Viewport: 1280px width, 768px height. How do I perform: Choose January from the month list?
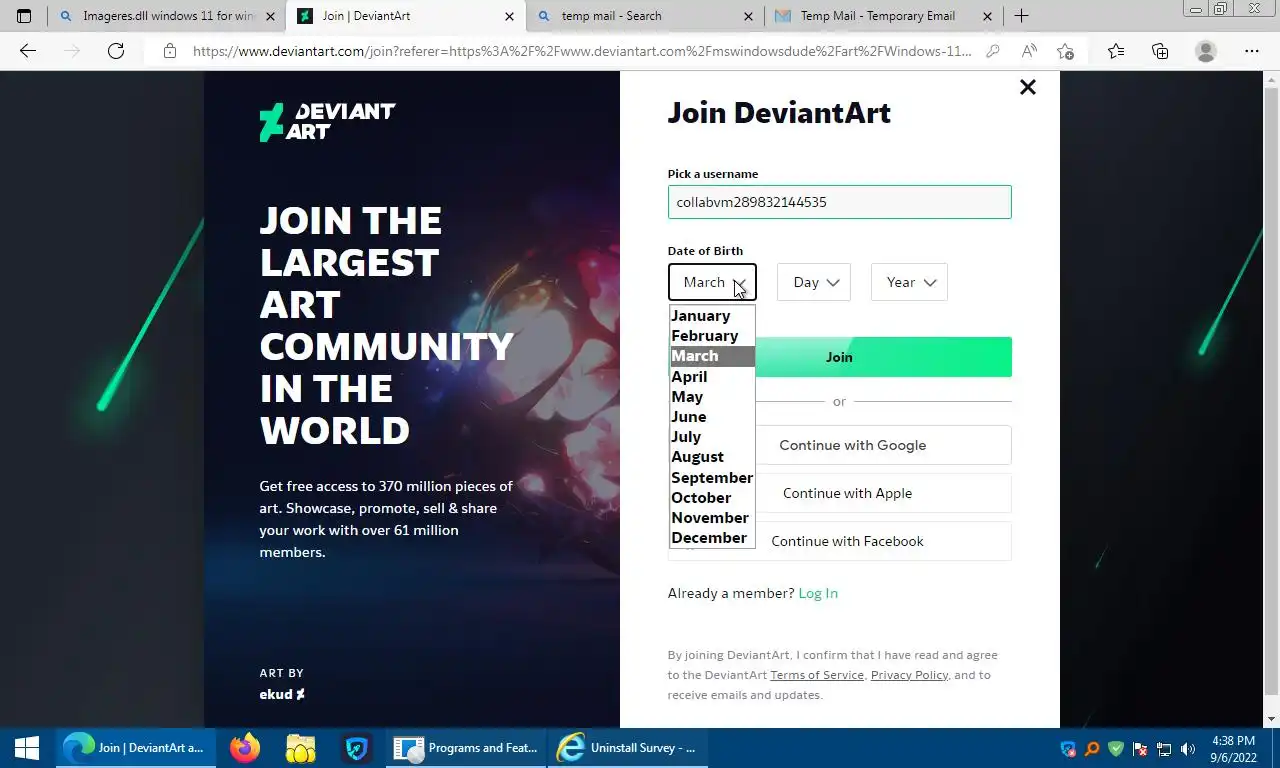[x=712, y=316]
